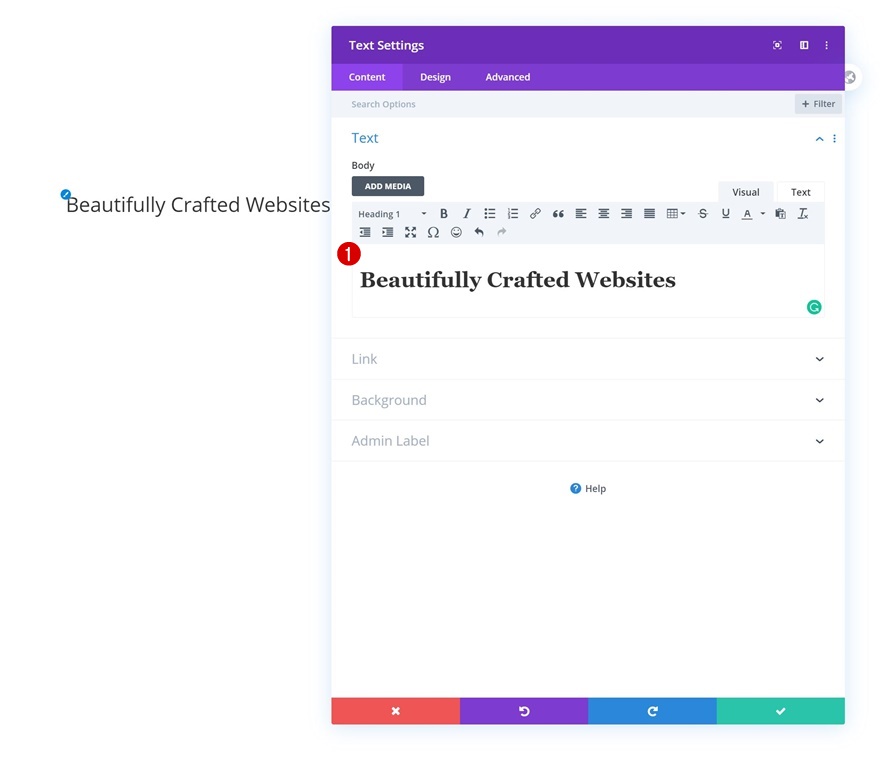The width and height of the screenshot is (880, 760).
Task: Click the responsive preview icon in header
Action: coord(777,45)
